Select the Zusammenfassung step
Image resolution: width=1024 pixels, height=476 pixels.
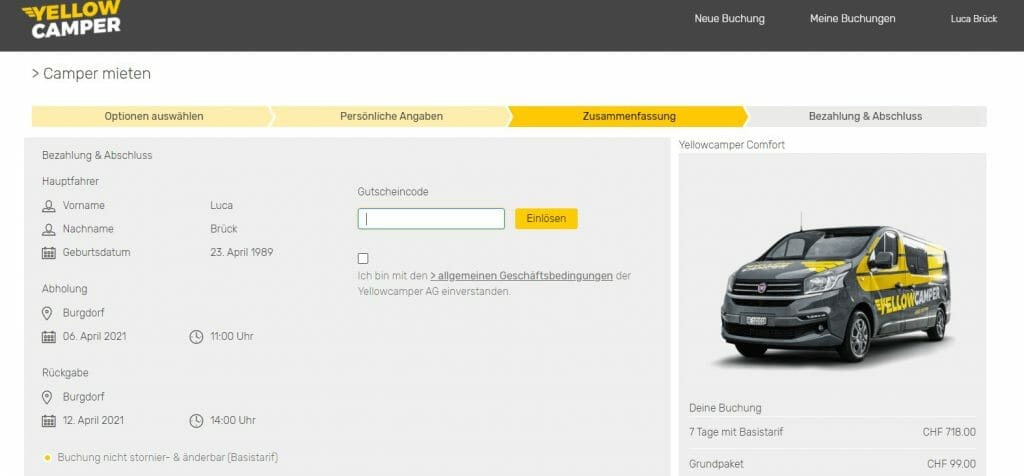pos(629,116)
